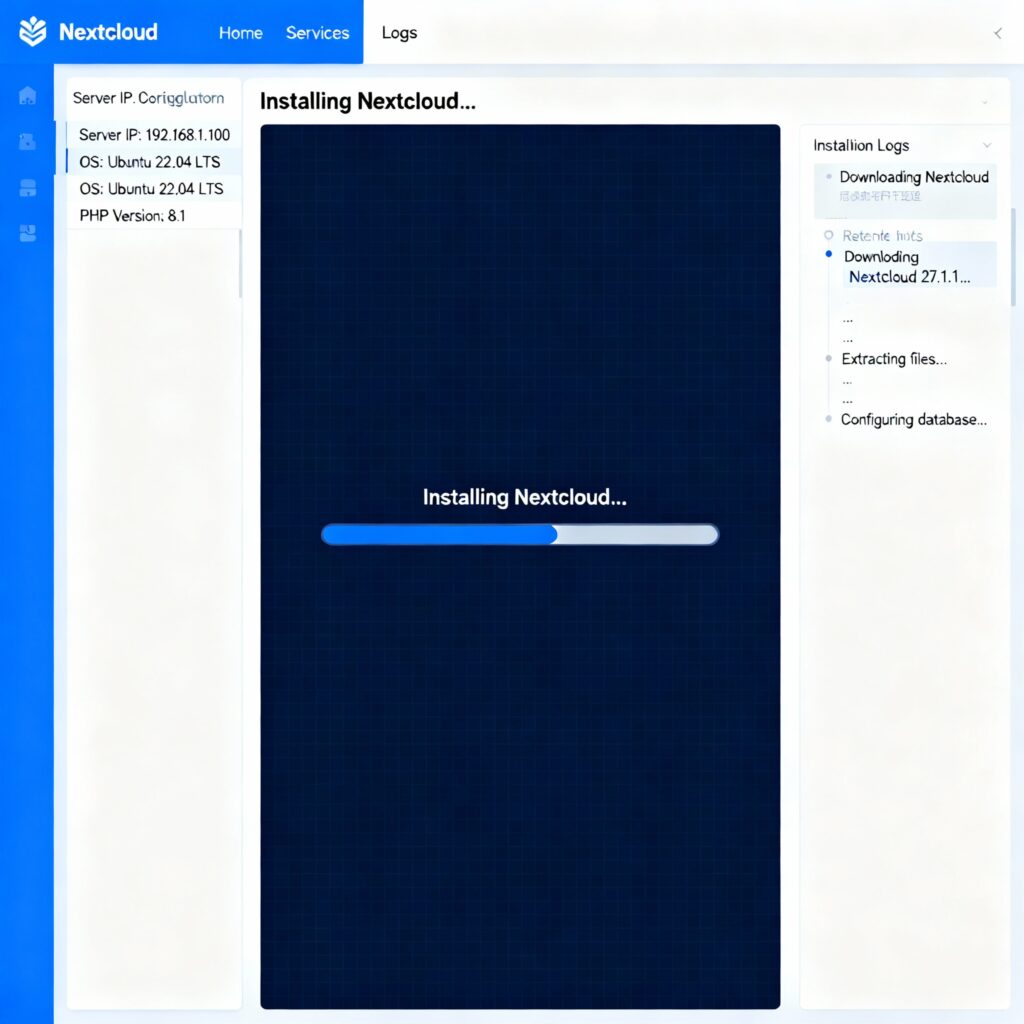Click the second sidebar icon below home
Screen dimensions: 1024x1024
(x=27, y=142)
